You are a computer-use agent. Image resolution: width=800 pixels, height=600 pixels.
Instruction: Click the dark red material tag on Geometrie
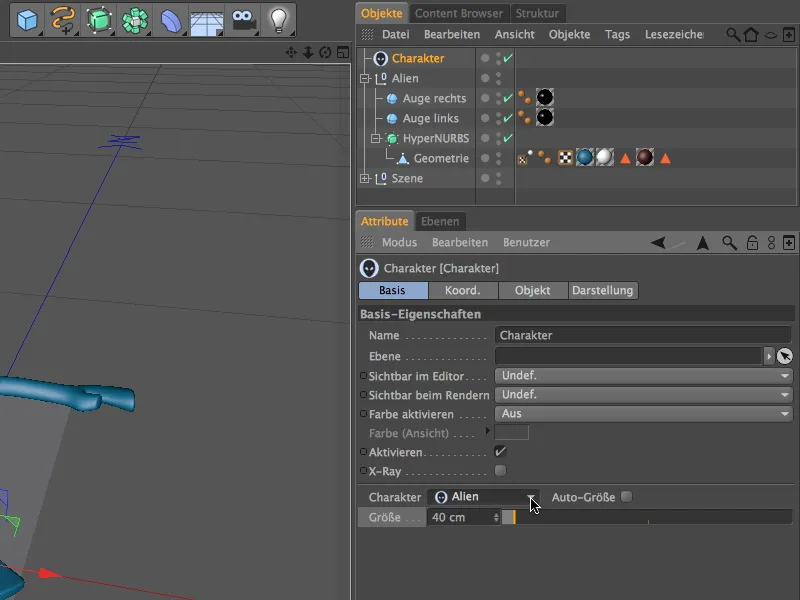645,158
